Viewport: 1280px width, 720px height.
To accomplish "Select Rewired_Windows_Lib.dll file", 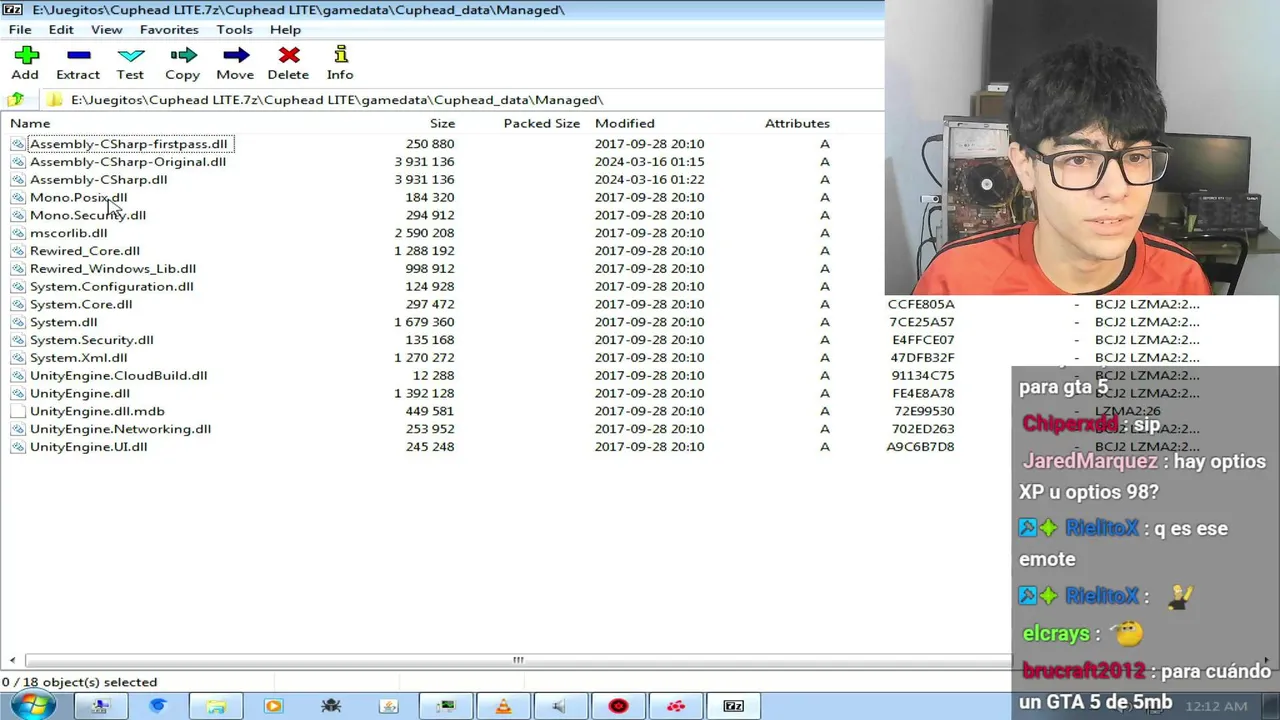I will 113,269.
